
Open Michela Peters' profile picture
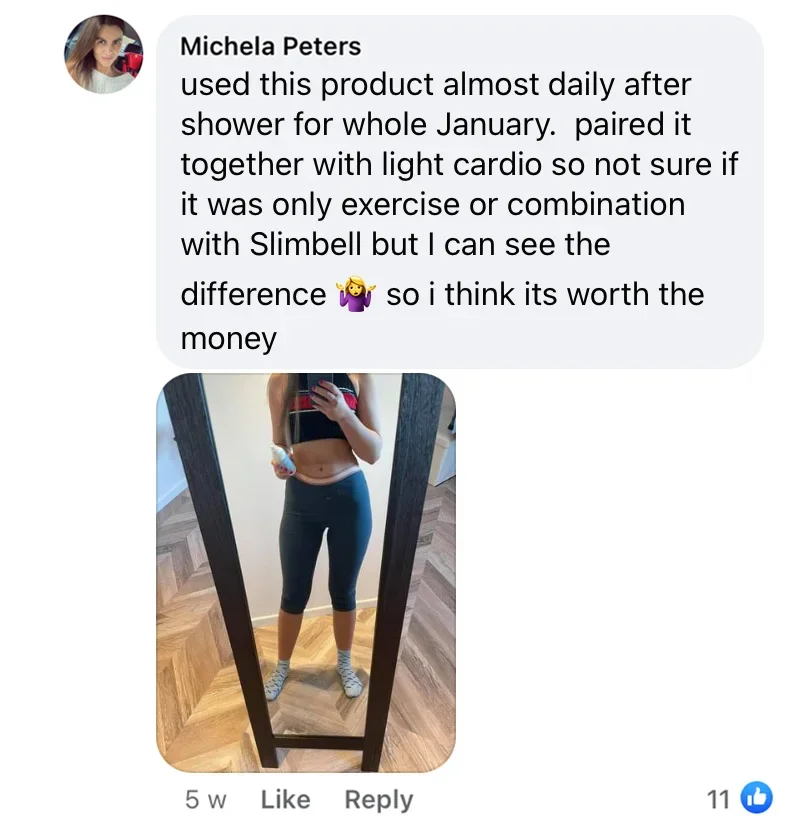click(x=104, y=55)
